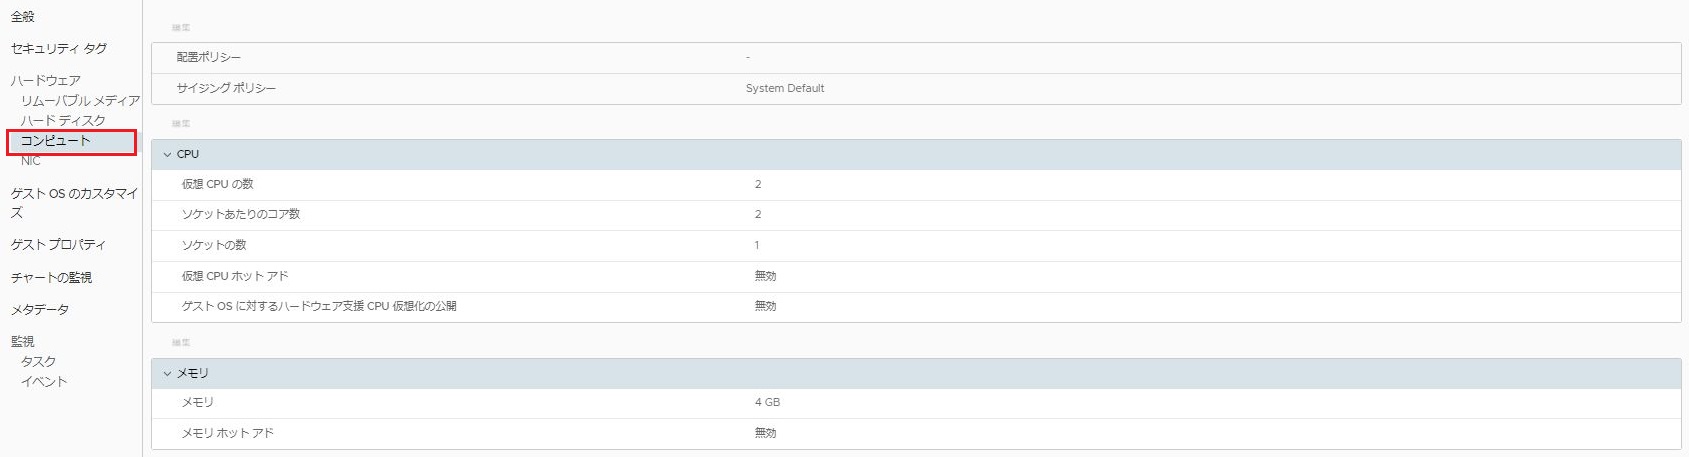The image size is (1689, 457).
Task: Collapse the メモリ section chevron
Action: 167,373
